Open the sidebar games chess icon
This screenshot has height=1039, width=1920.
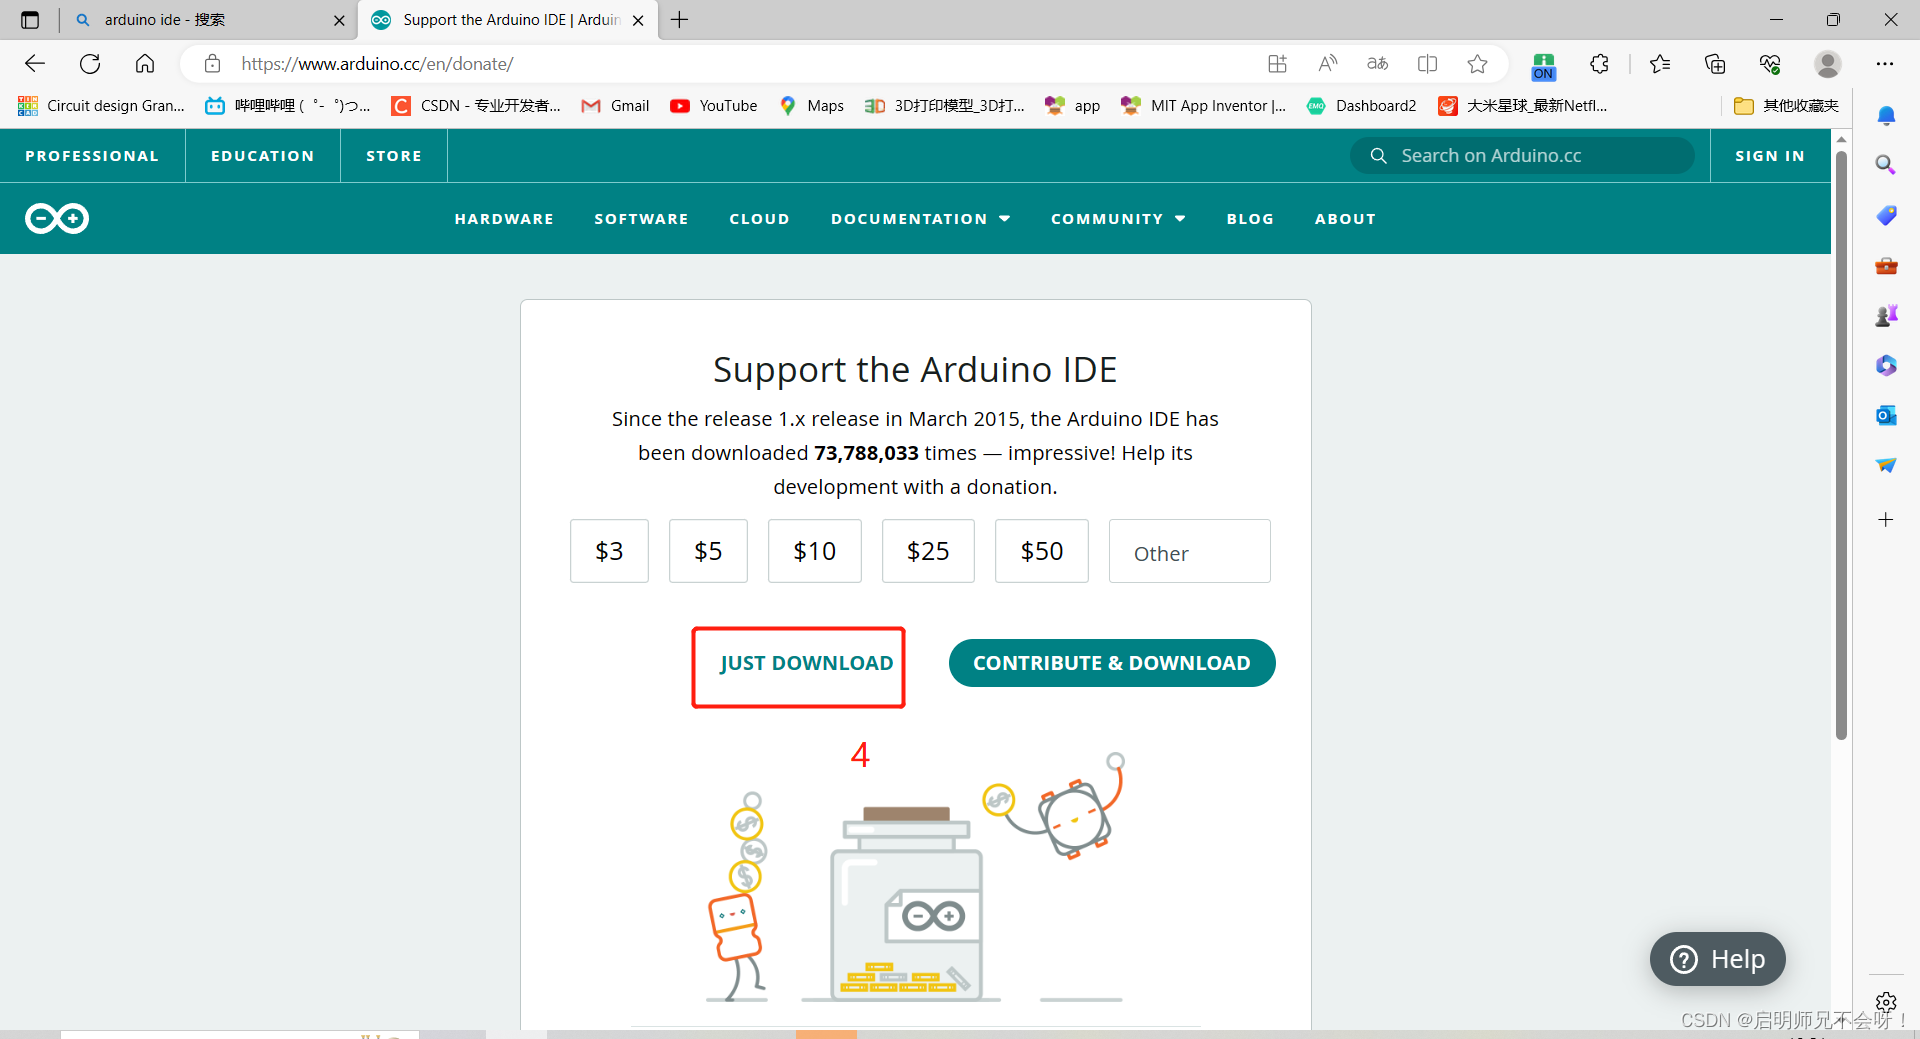click(1886, 316)
